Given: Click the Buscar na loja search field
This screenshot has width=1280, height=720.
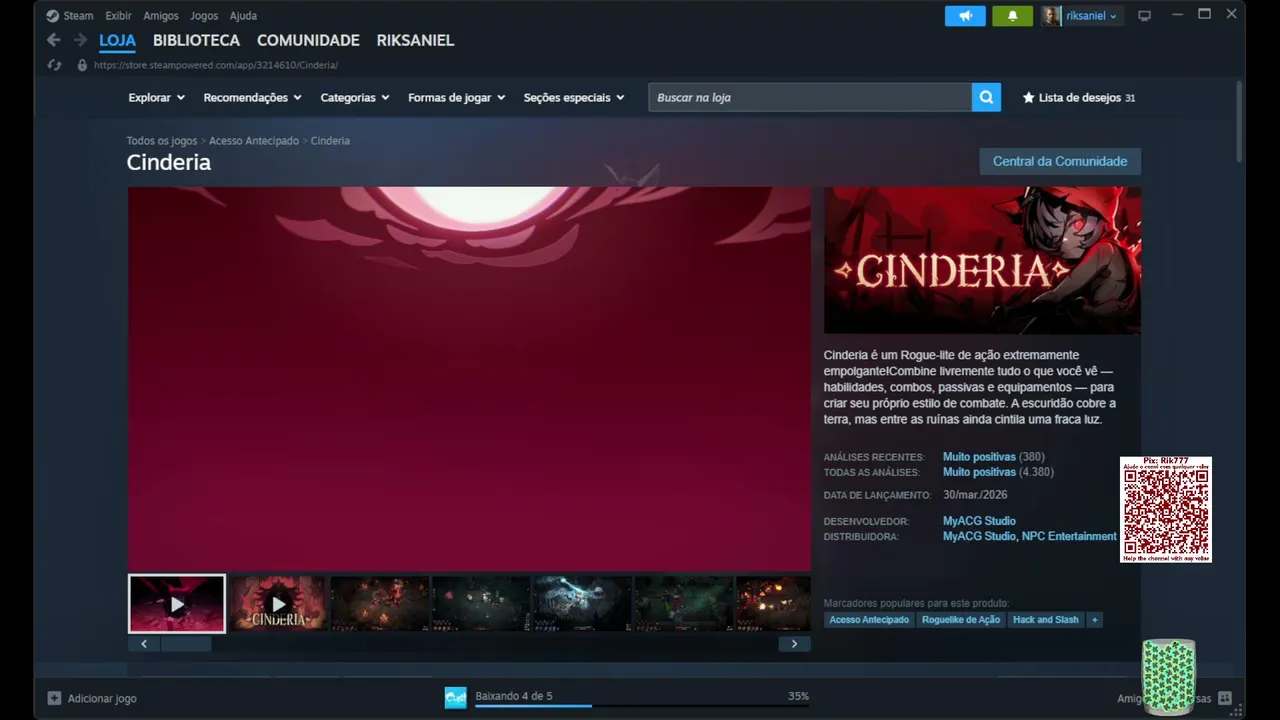Looking at the screenshot, I should tap(810, 97).
